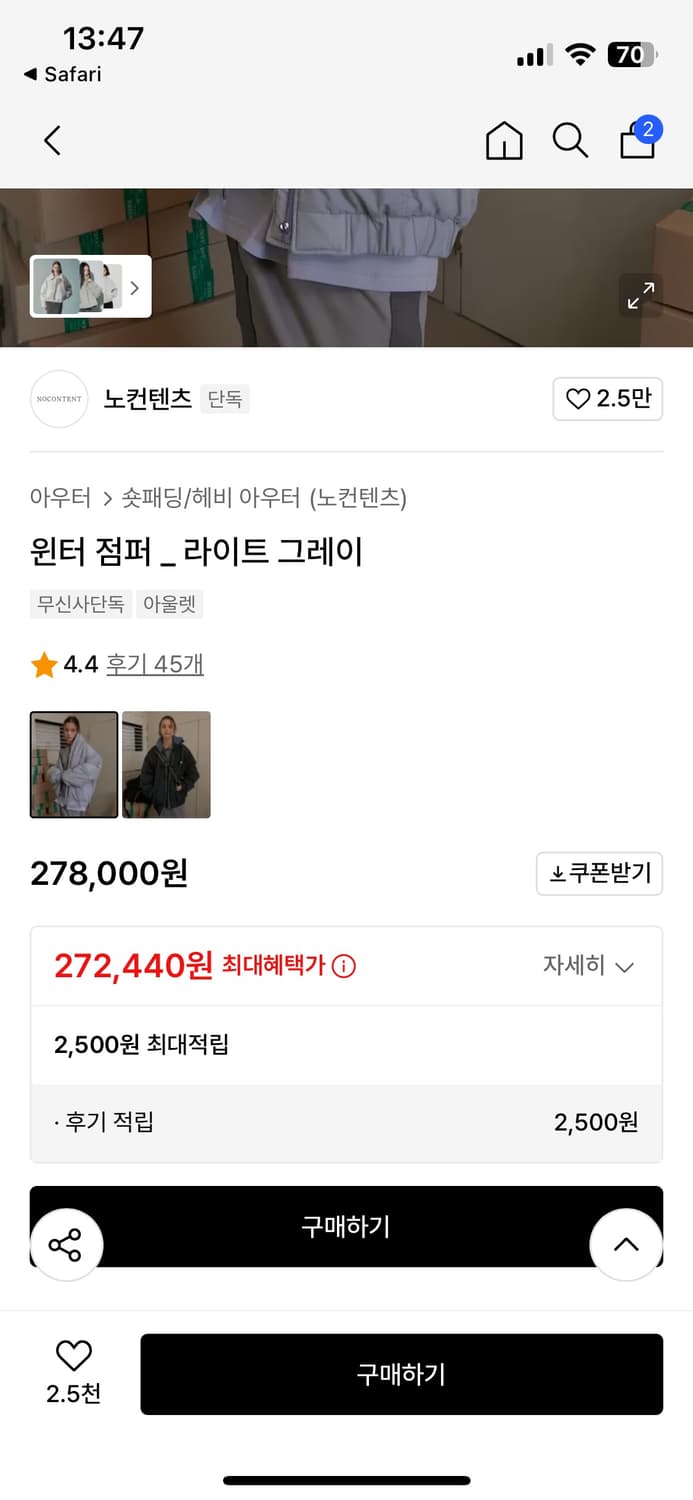Tap the 쿠폰받기 coupon button
Image resolution: width=693 pixels, height=1500 pixels.
pos(599,873)
